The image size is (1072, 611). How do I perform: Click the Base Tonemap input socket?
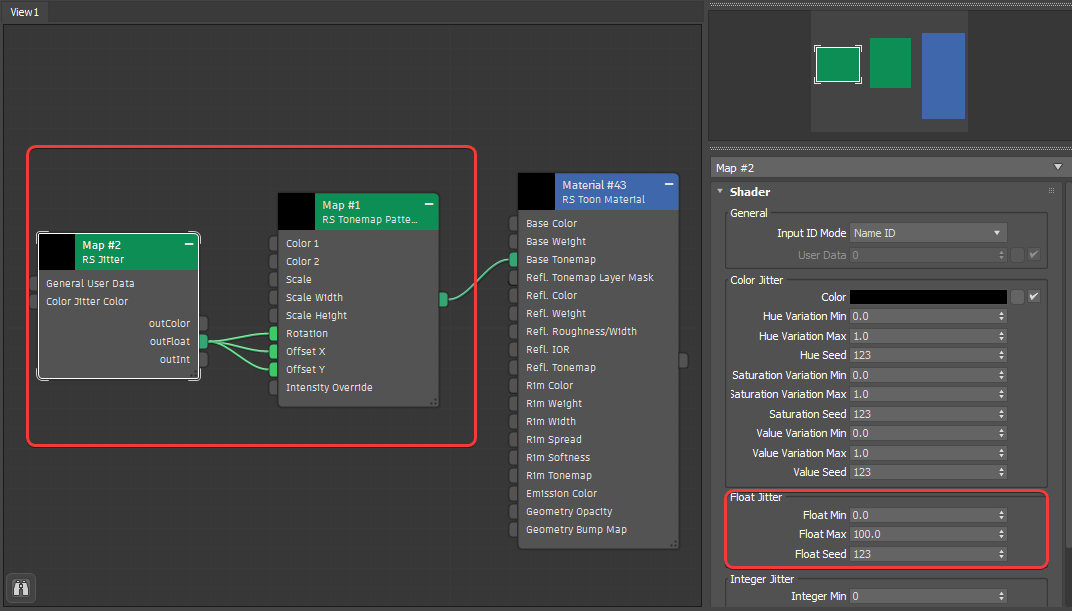(x=513, y=260)
